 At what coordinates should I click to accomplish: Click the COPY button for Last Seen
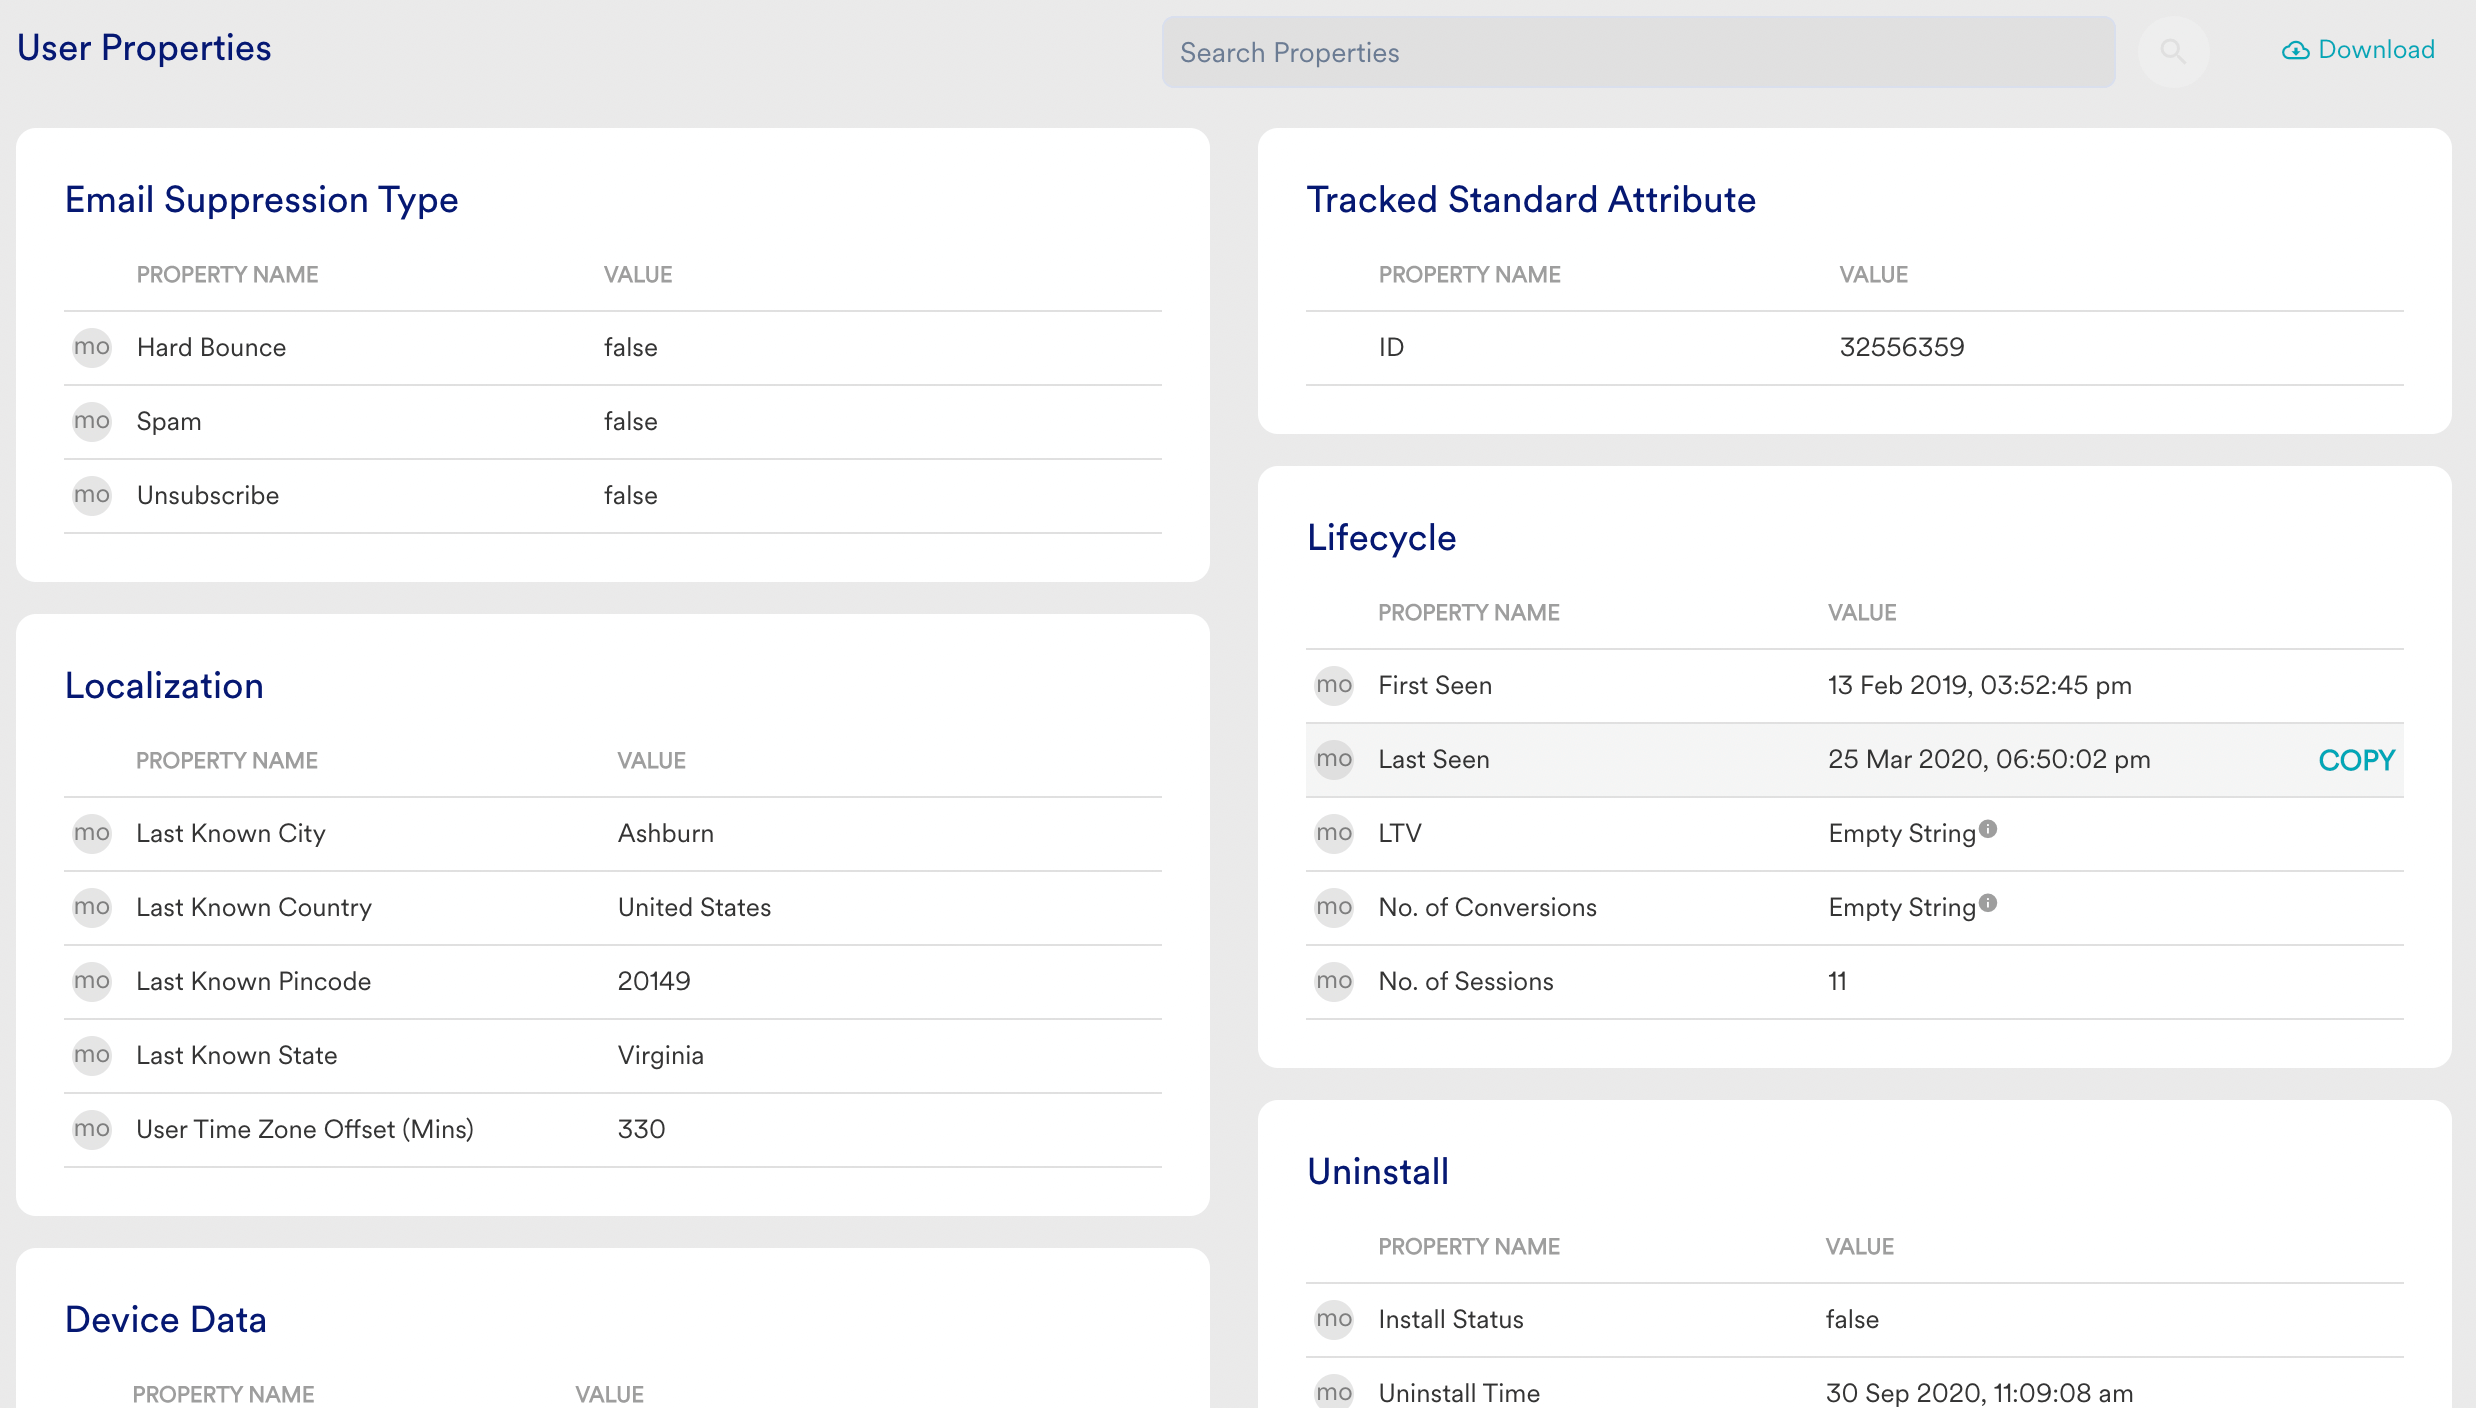tap(2356, 760)
